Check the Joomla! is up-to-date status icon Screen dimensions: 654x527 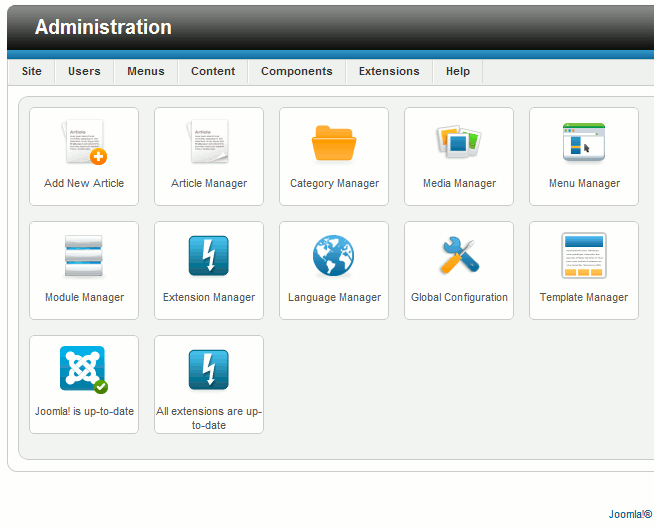(84, 371)
